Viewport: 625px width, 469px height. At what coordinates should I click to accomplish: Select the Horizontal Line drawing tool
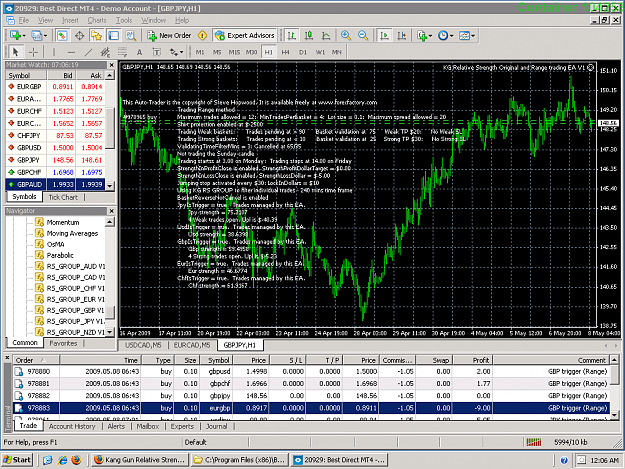[71, 52]
